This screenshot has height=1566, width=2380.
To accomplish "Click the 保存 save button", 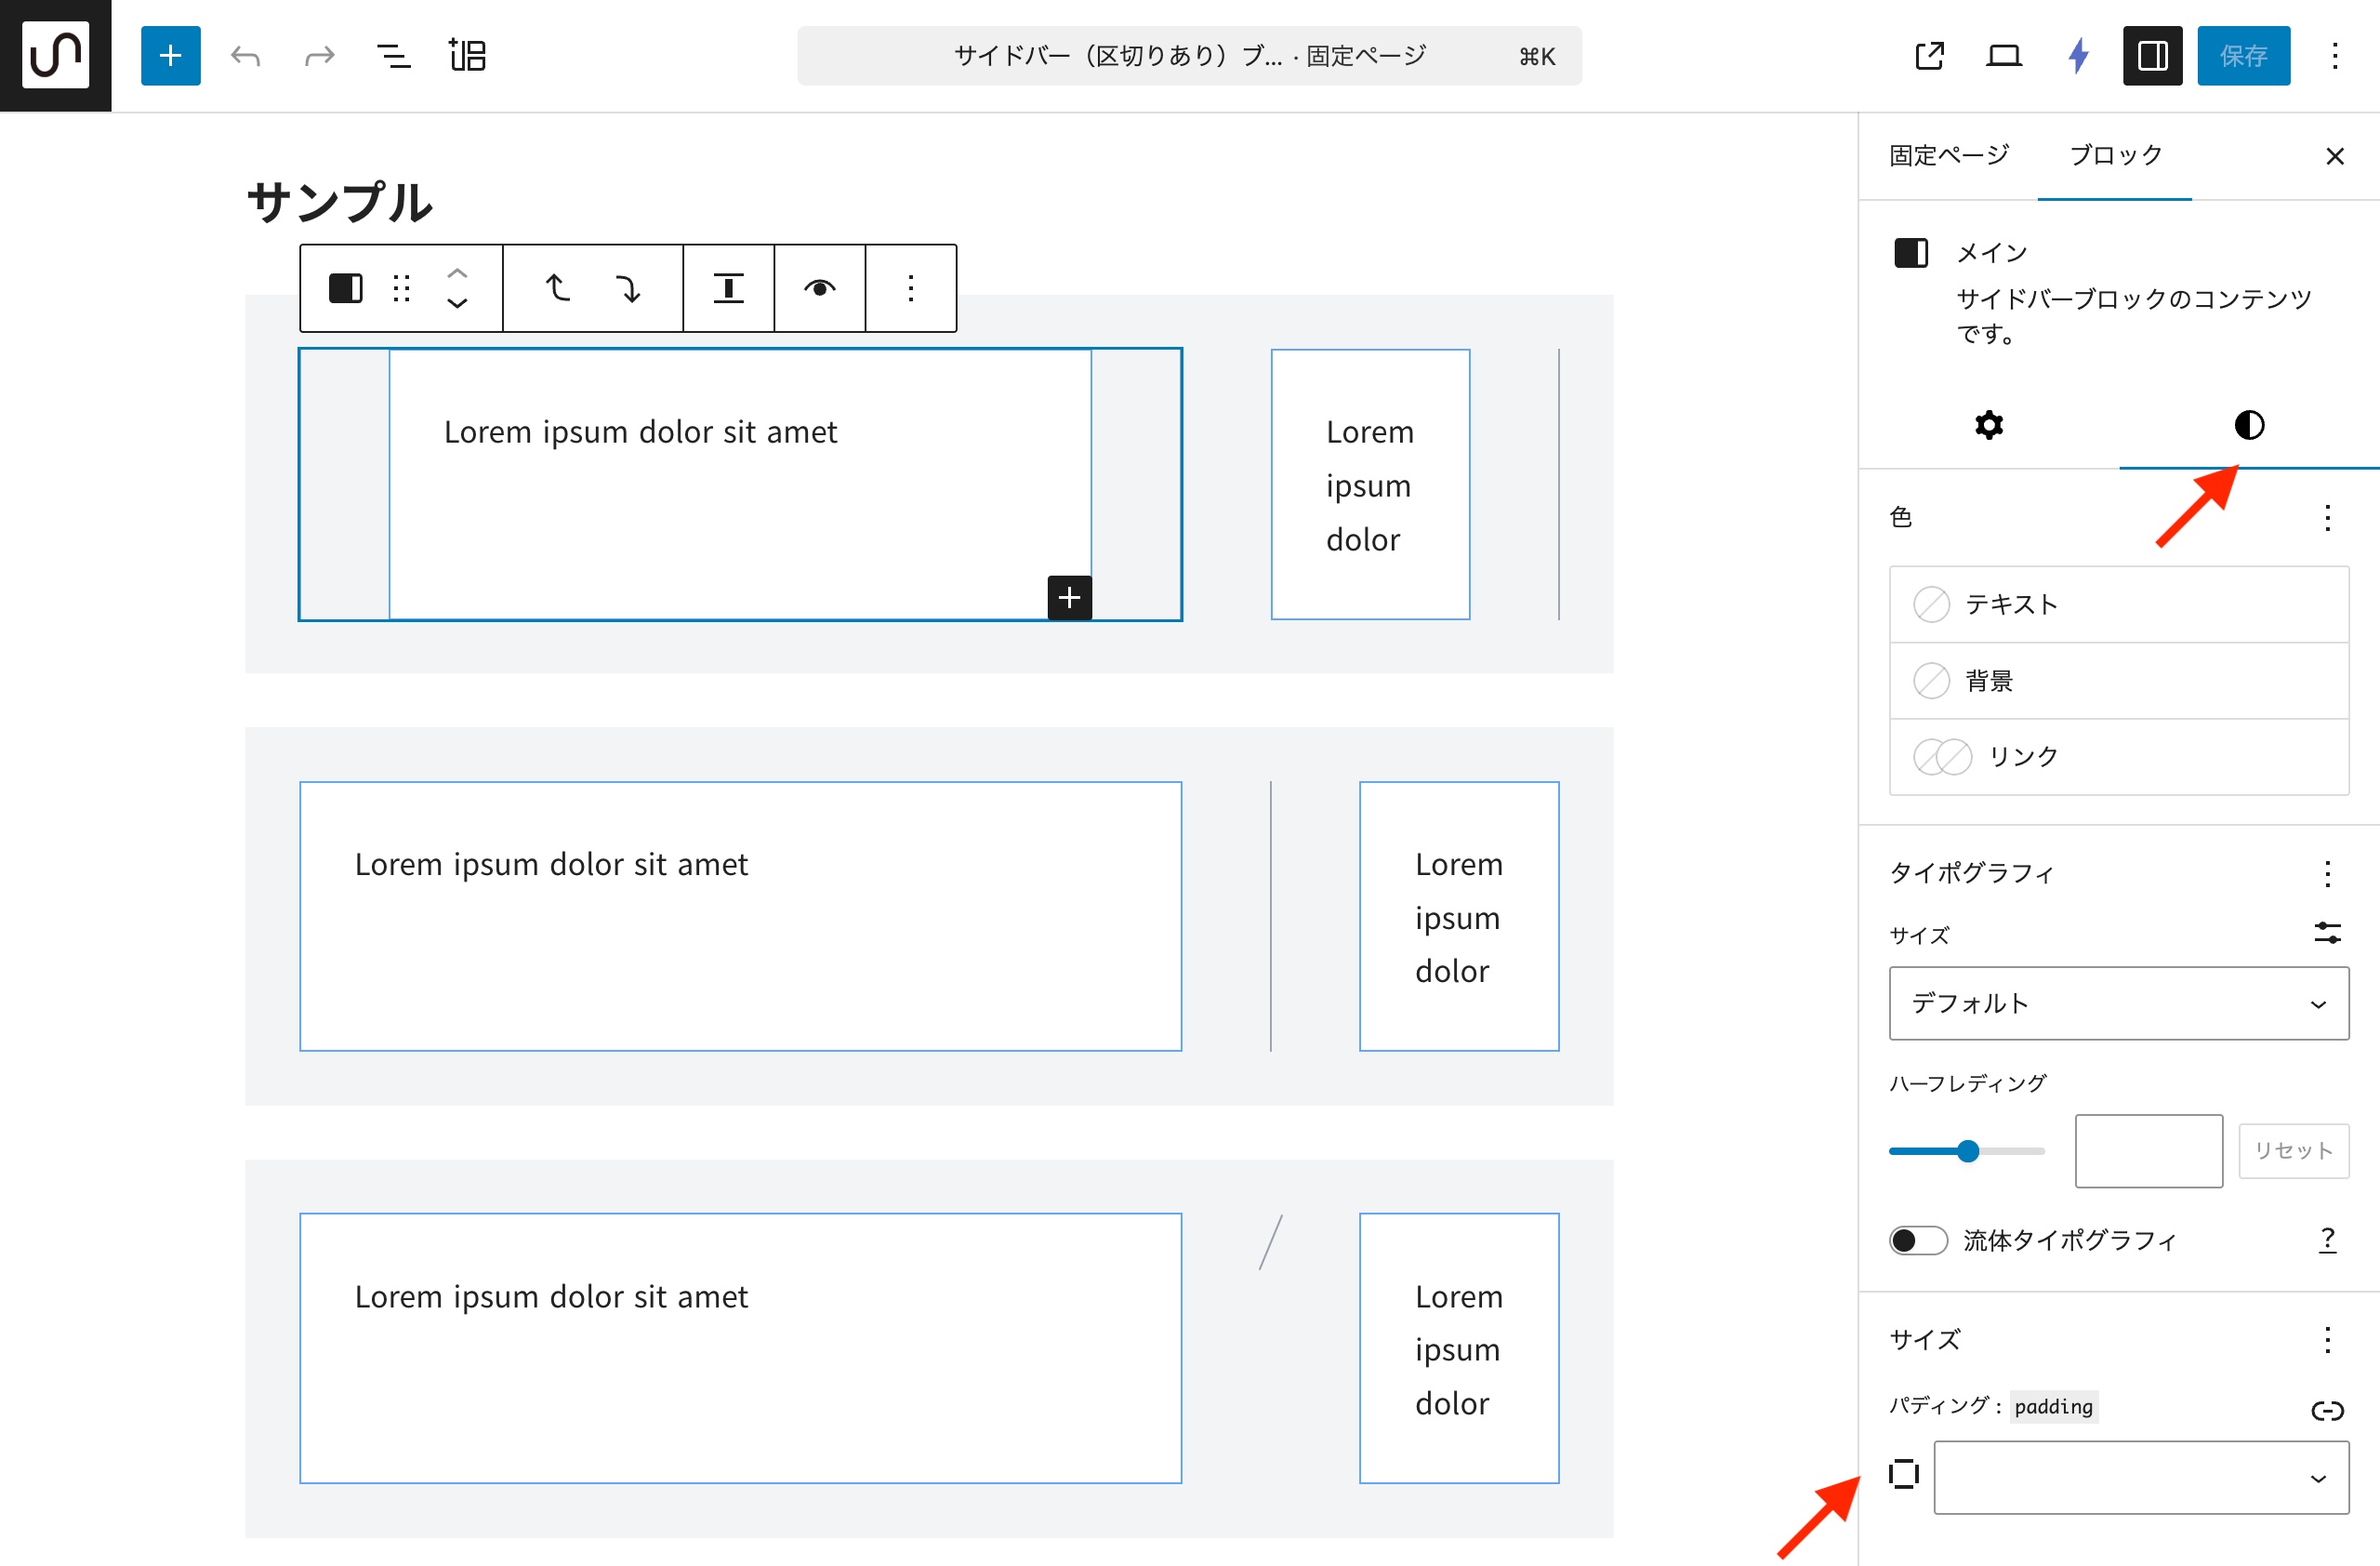I will (x=2243, y=56).
